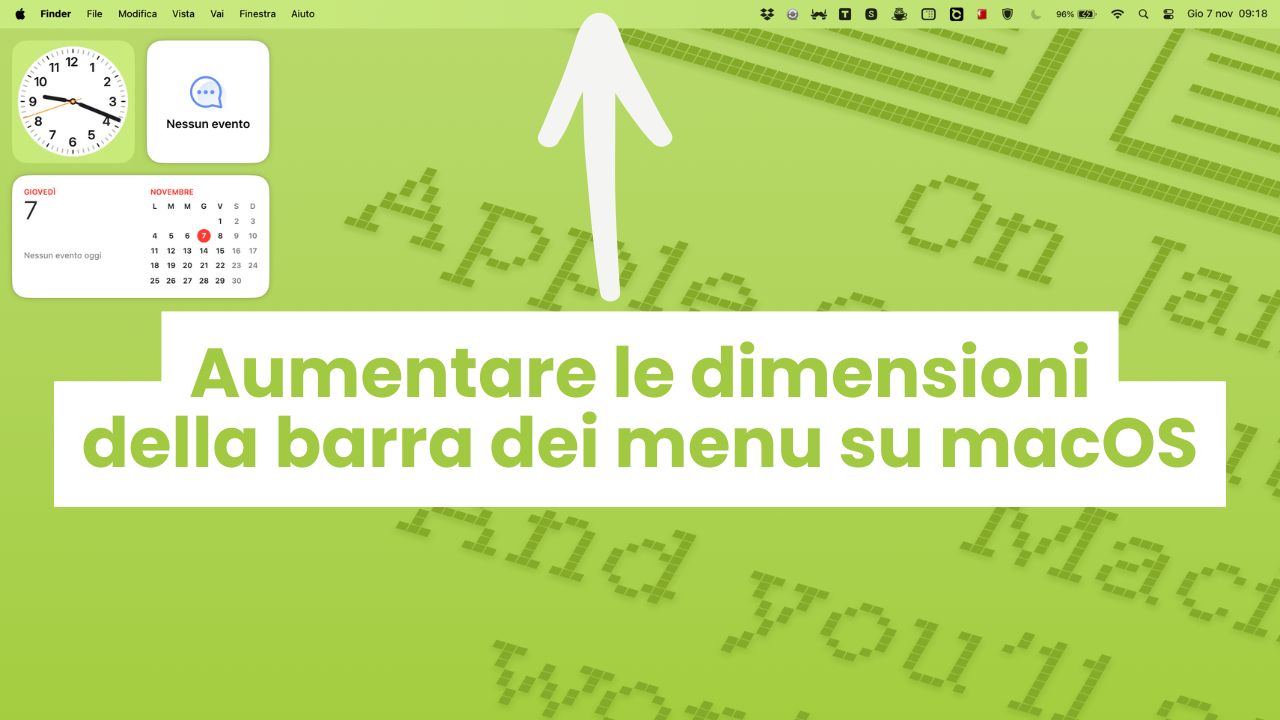Click the blue chat bubble icon
This screenshot has width=1280, height=720.
pos(207,92)
